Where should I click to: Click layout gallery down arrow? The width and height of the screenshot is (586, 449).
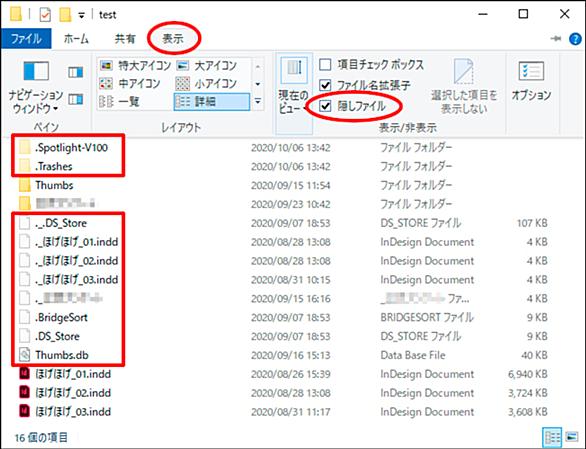pos(258,84)
